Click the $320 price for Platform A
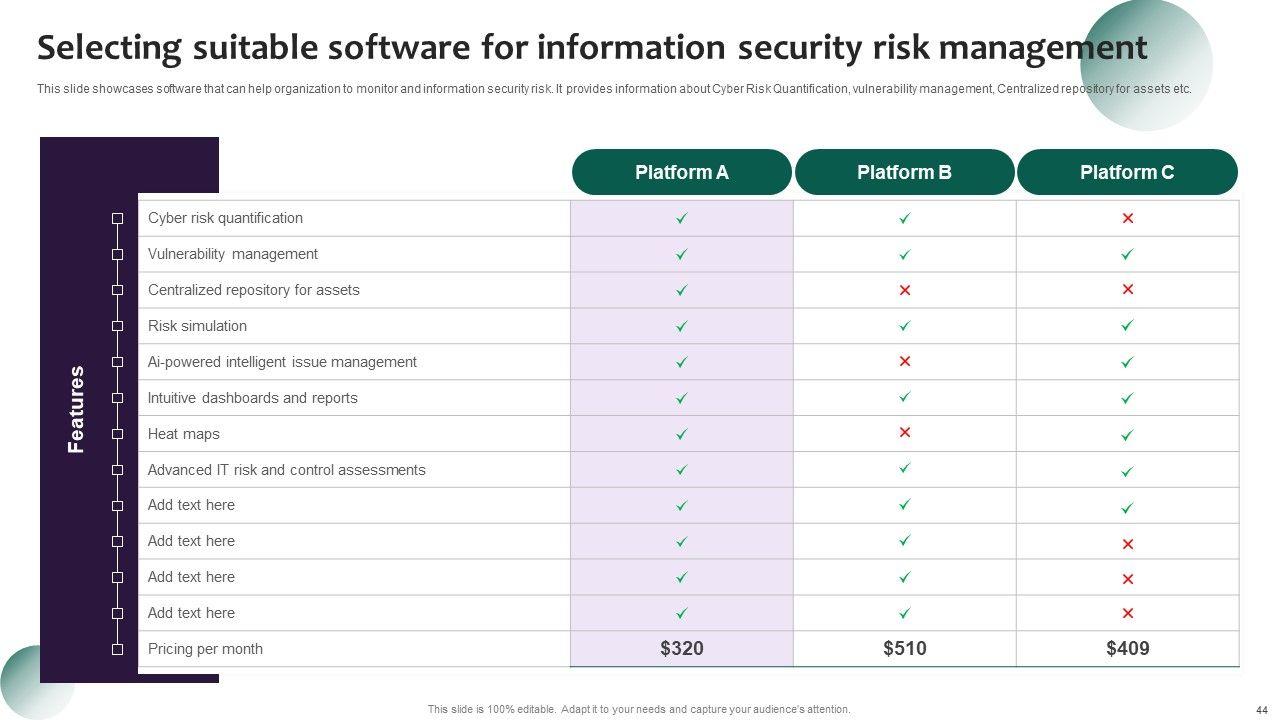 (x=681, y=649)
